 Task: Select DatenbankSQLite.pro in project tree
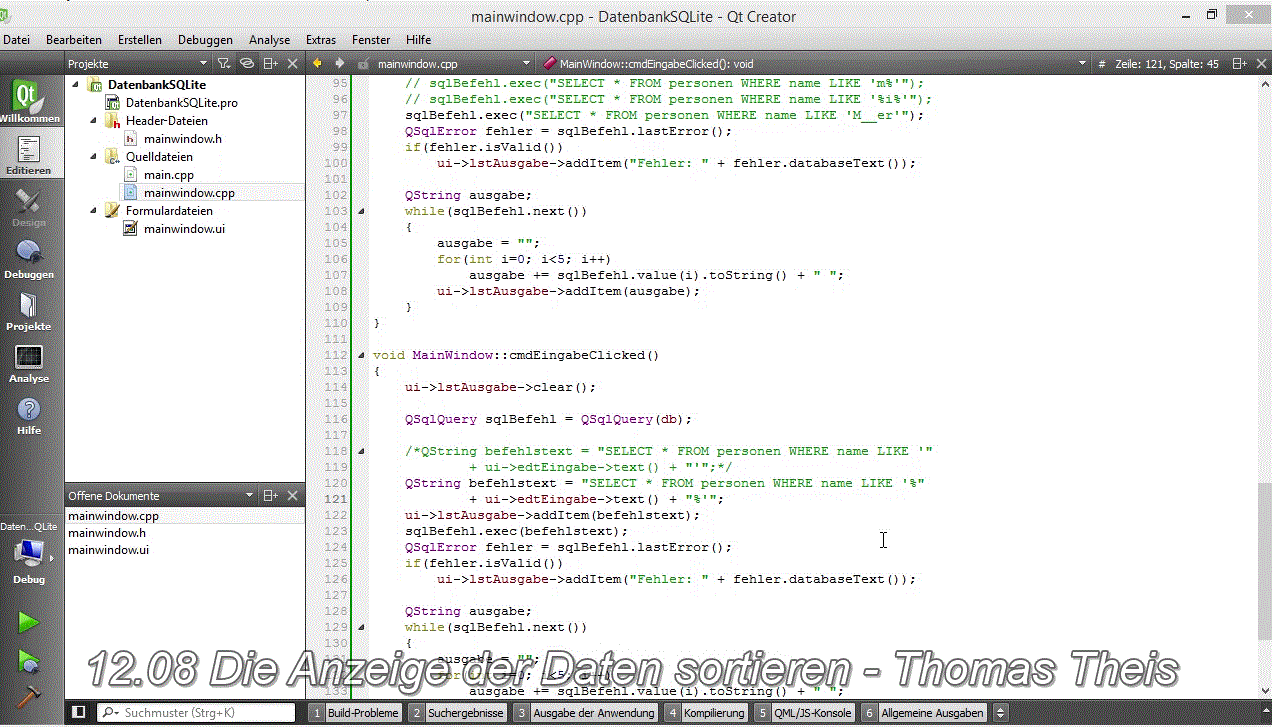click(181, 103)
